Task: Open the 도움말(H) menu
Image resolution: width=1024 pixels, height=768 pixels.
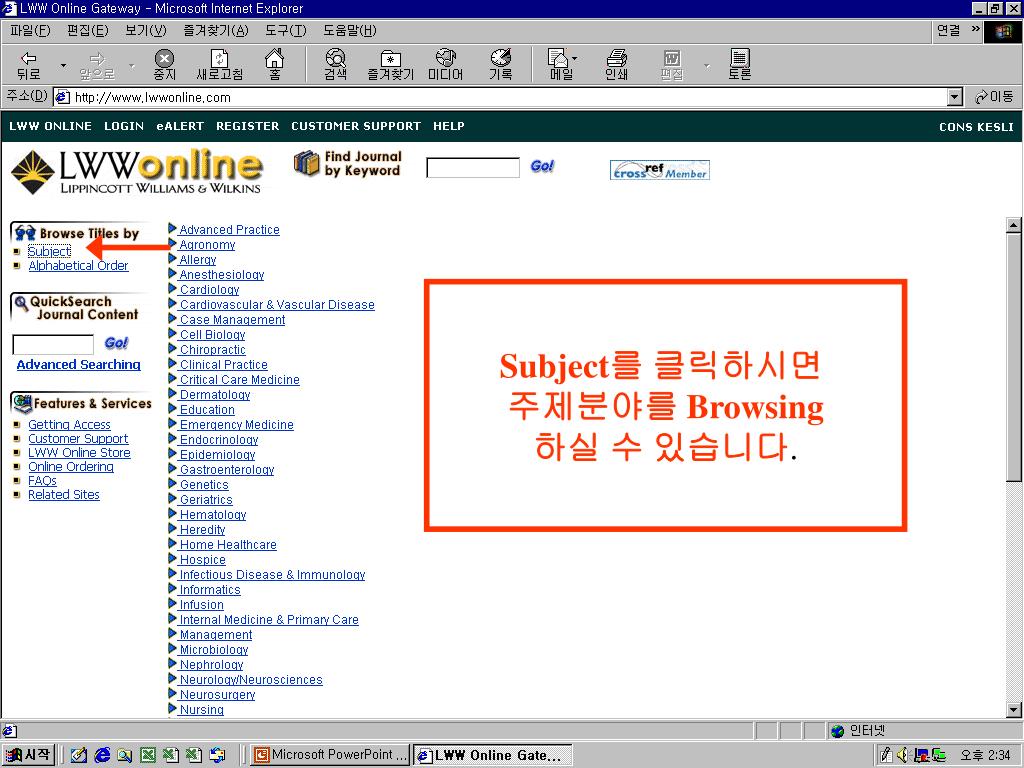Action: point(349,31)
